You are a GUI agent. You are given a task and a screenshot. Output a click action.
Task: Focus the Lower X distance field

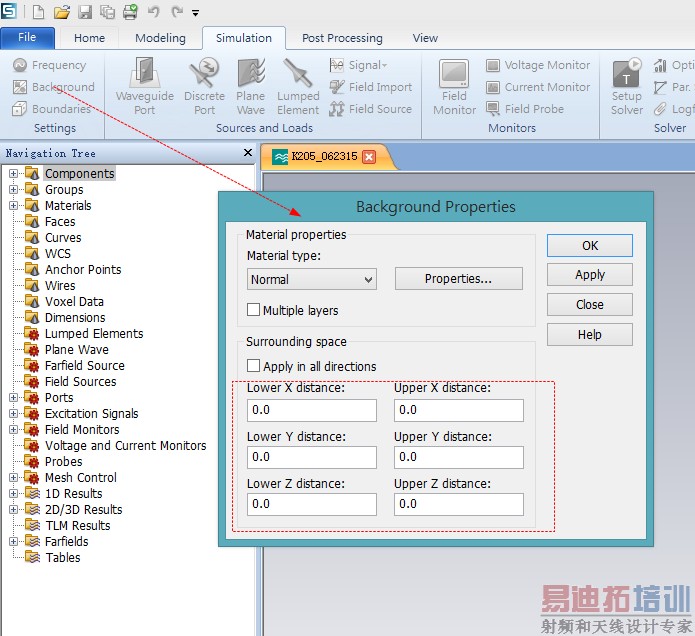pos(312,410)
